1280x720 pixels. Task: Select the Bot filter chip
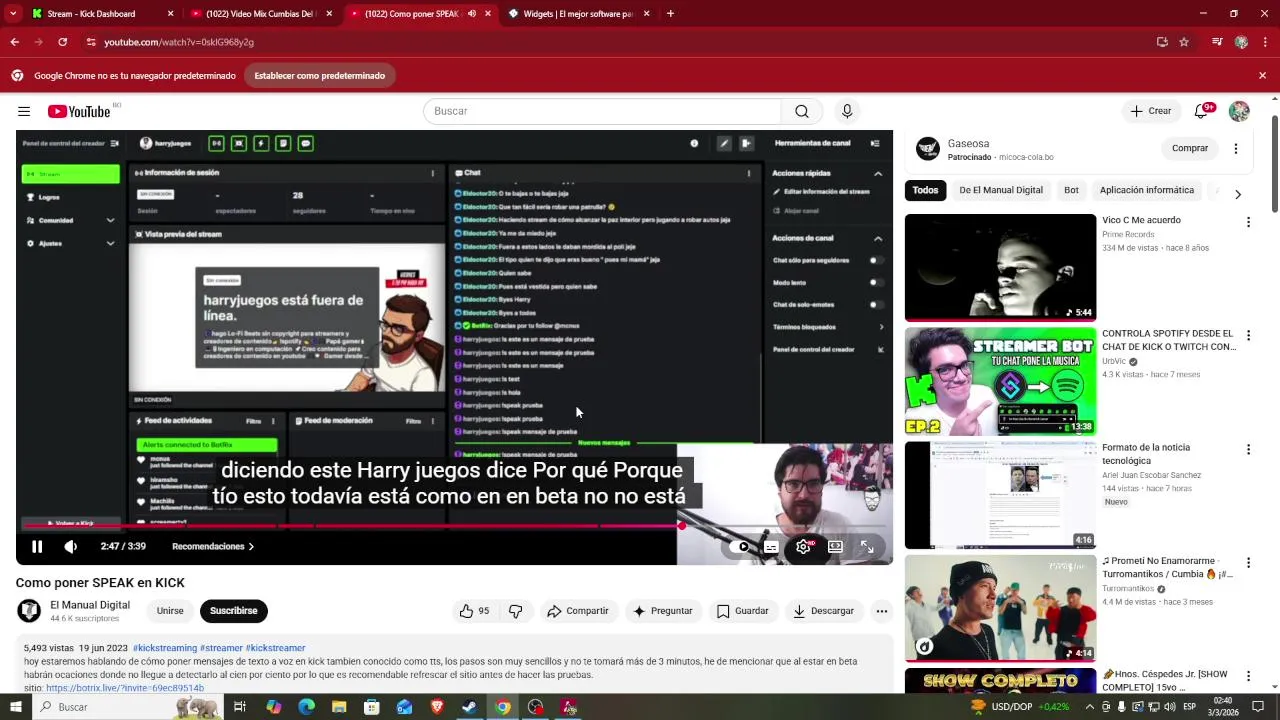click(x=1071, y=190)
